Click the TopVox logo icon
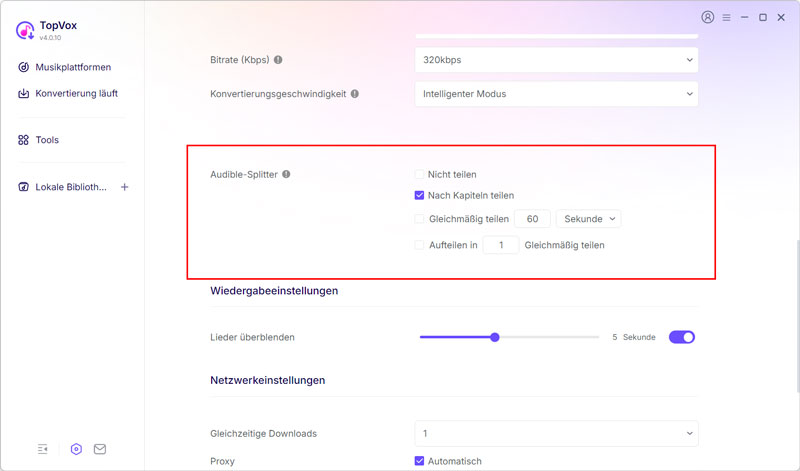The image size is (800, 471). [x=24, y=30]
